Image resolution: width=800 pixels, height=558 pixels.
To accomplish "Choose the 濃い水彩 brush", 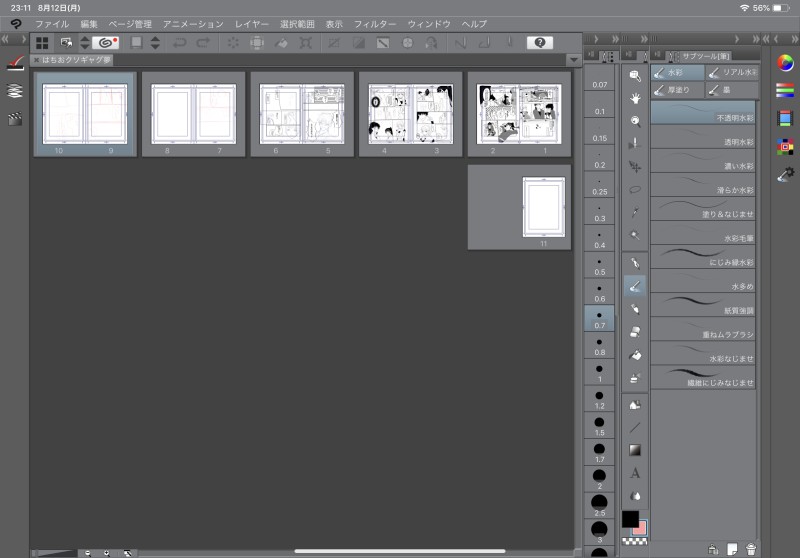I will 703,161.
